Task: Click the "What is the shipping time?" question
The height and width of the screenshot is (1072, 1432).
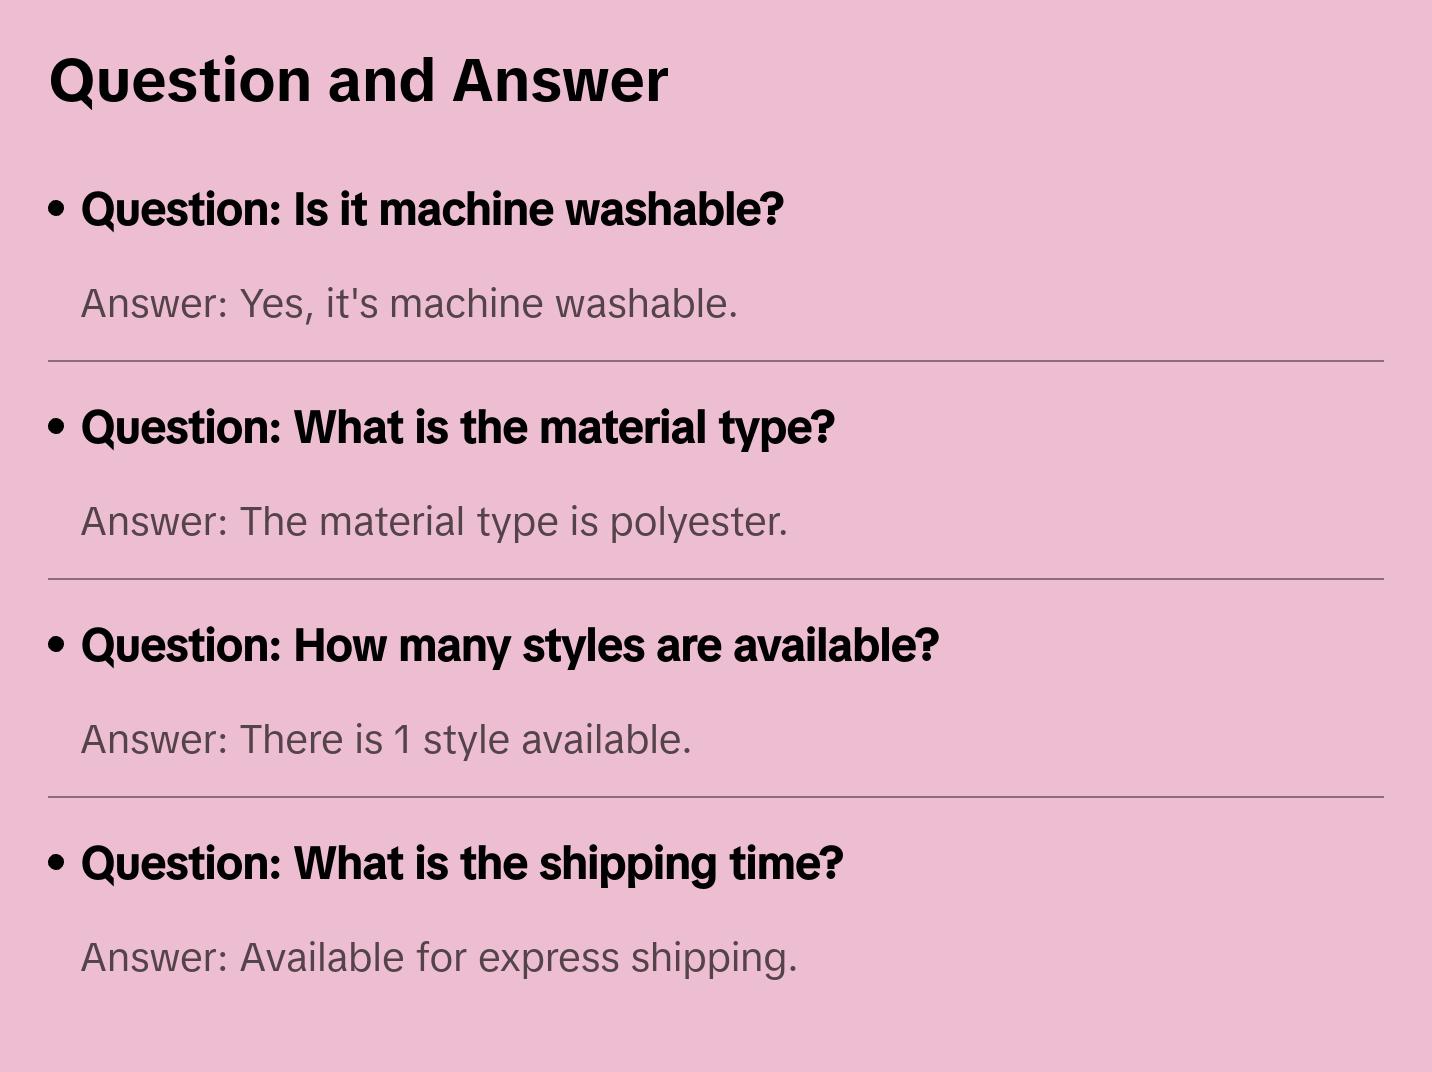Action: point(462,864)
